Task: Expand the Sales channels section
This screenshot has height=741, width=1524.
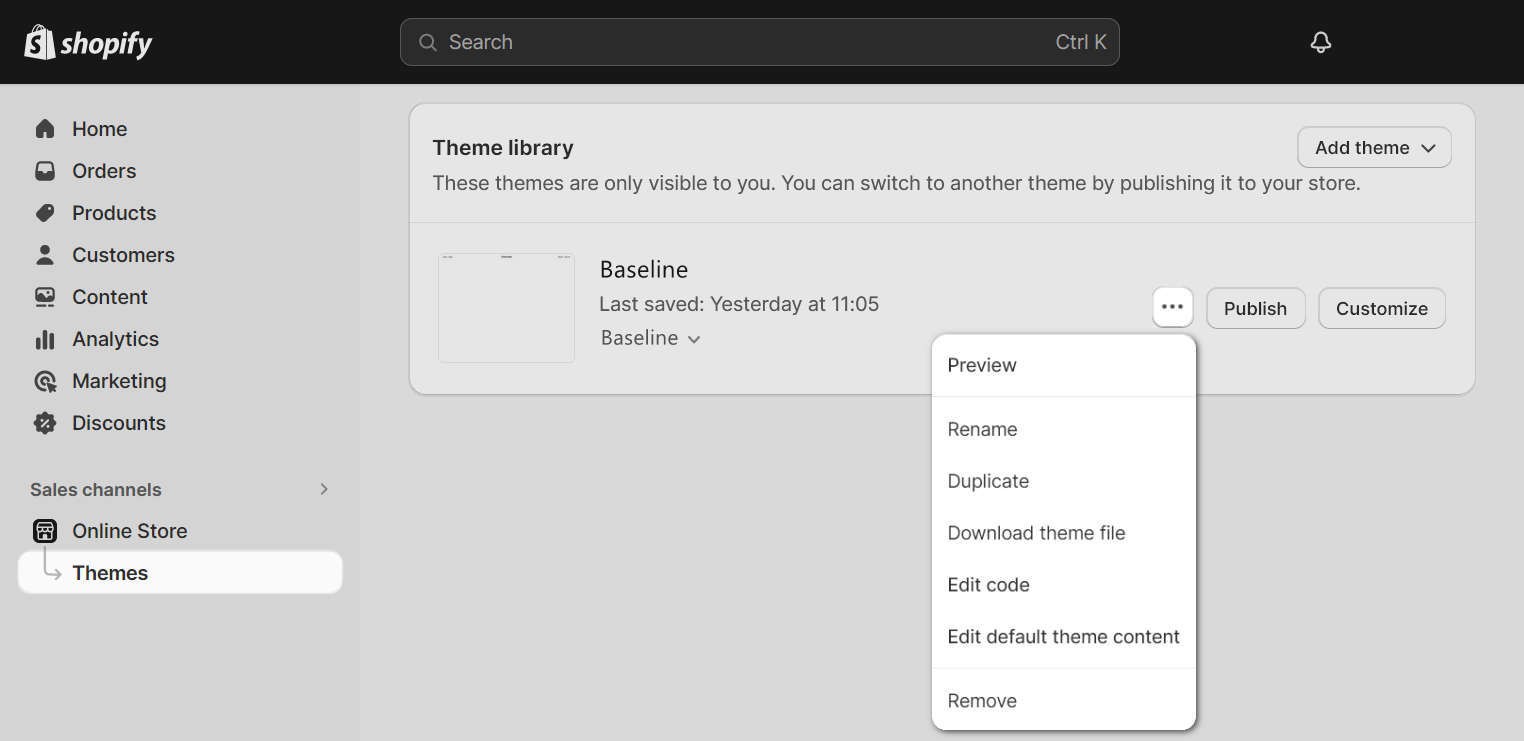Action: click(322, 489)
